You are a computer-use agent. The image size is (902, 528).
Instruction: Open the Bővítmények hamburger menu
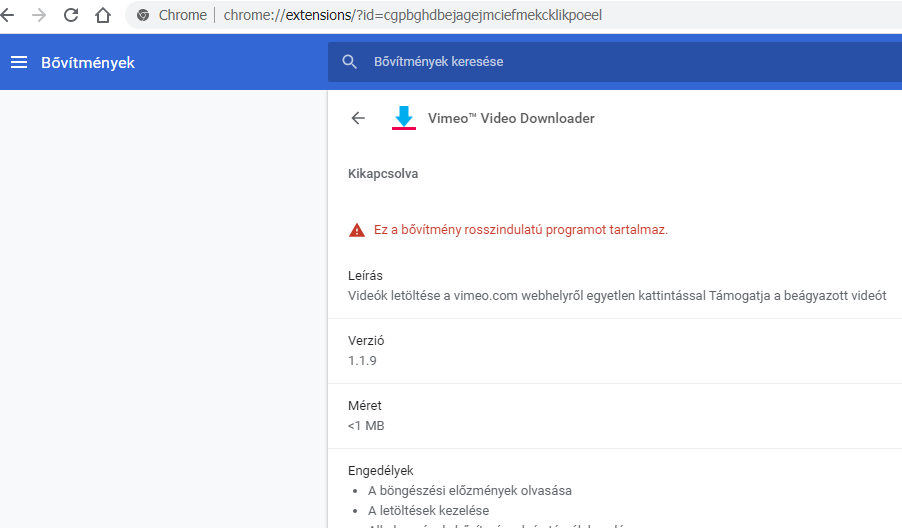pos(19,62)
